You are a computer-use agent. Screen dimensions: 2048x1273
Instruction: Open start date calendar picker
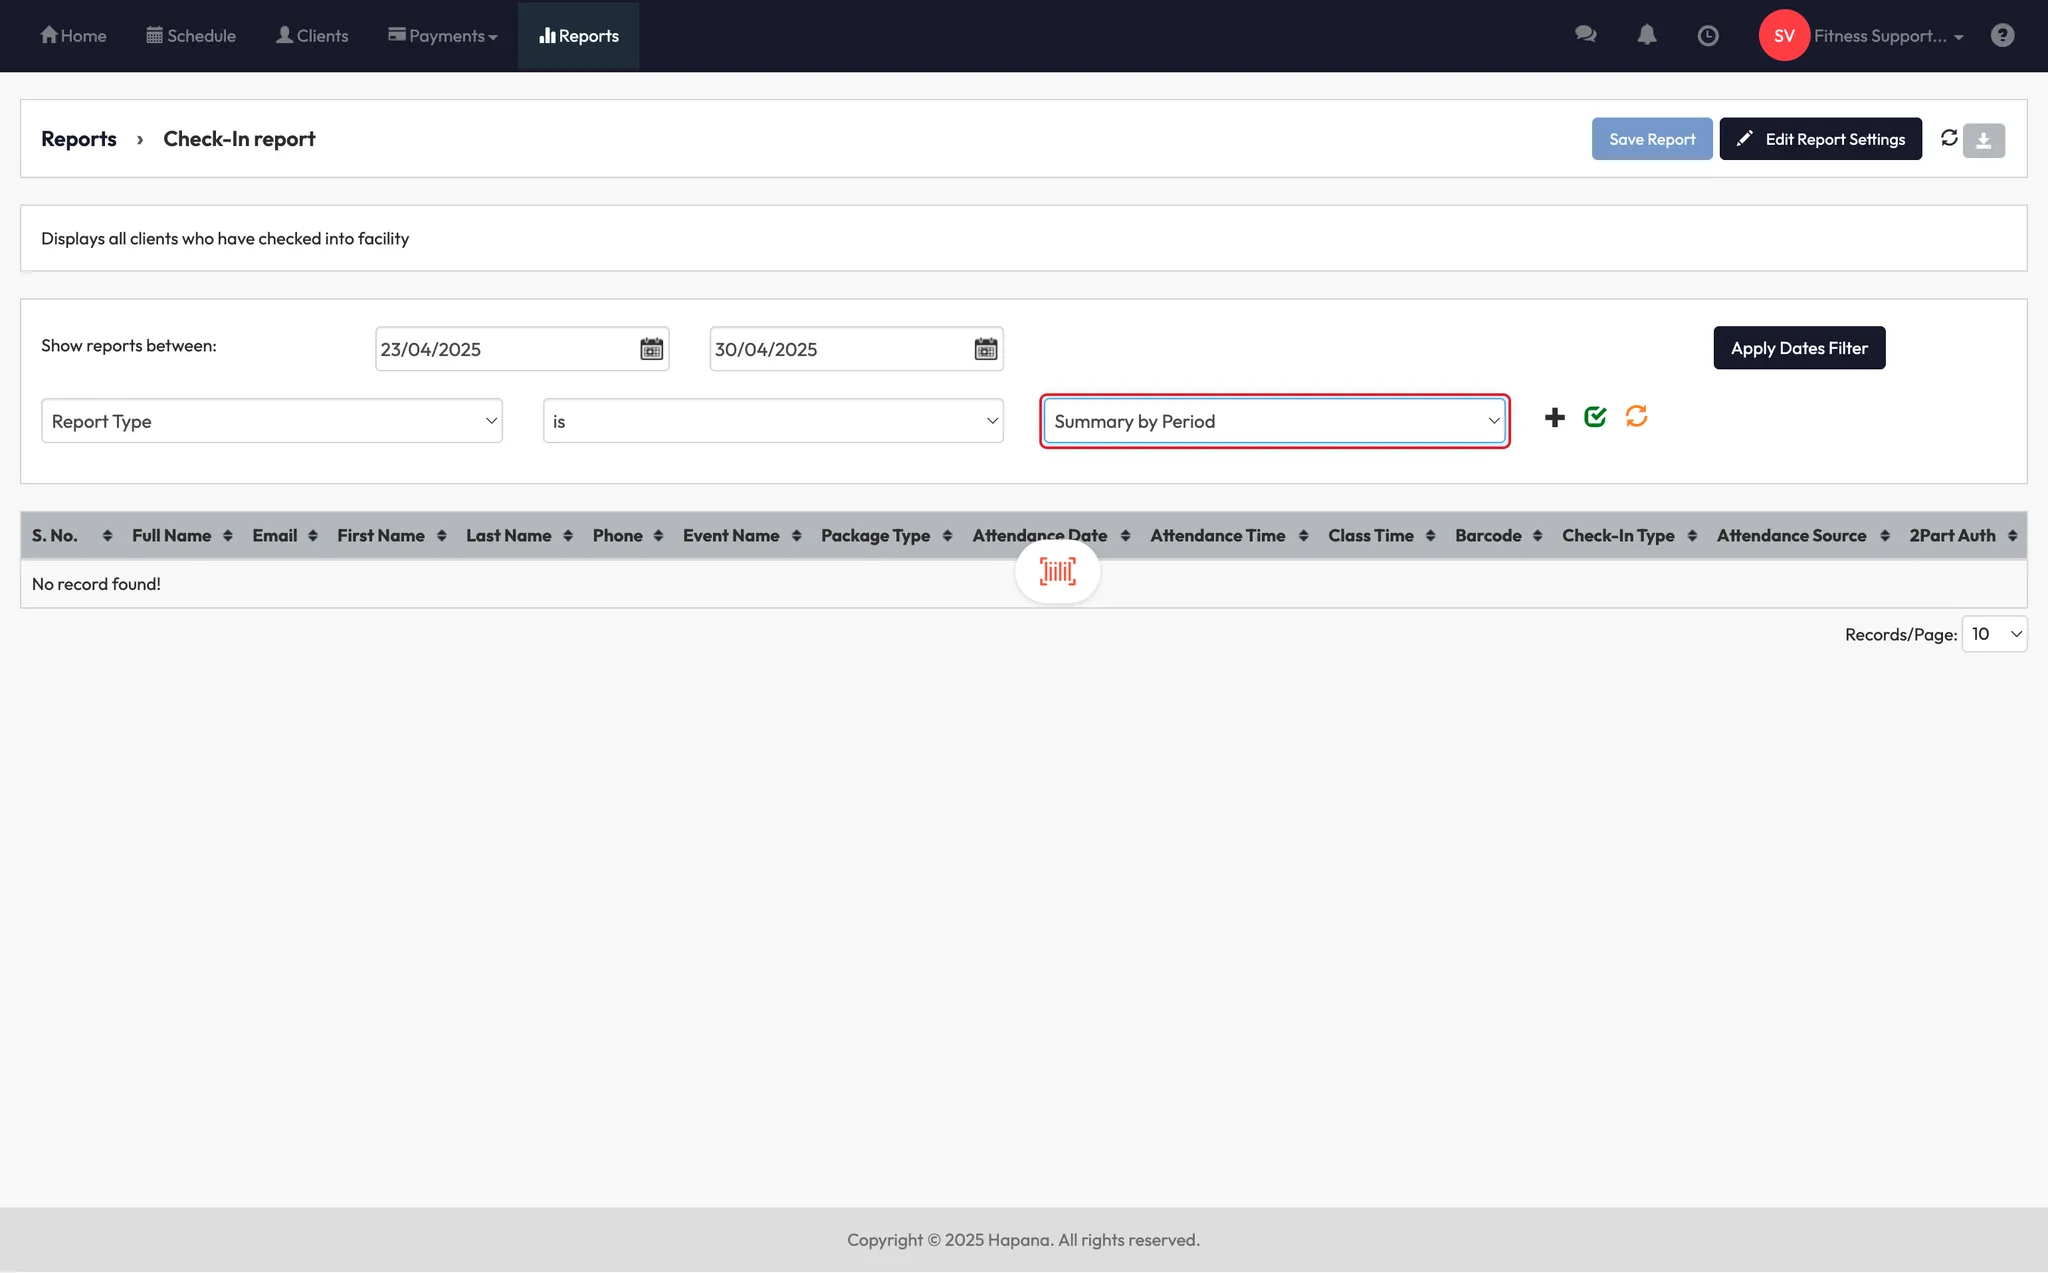(x=651, y=349)
